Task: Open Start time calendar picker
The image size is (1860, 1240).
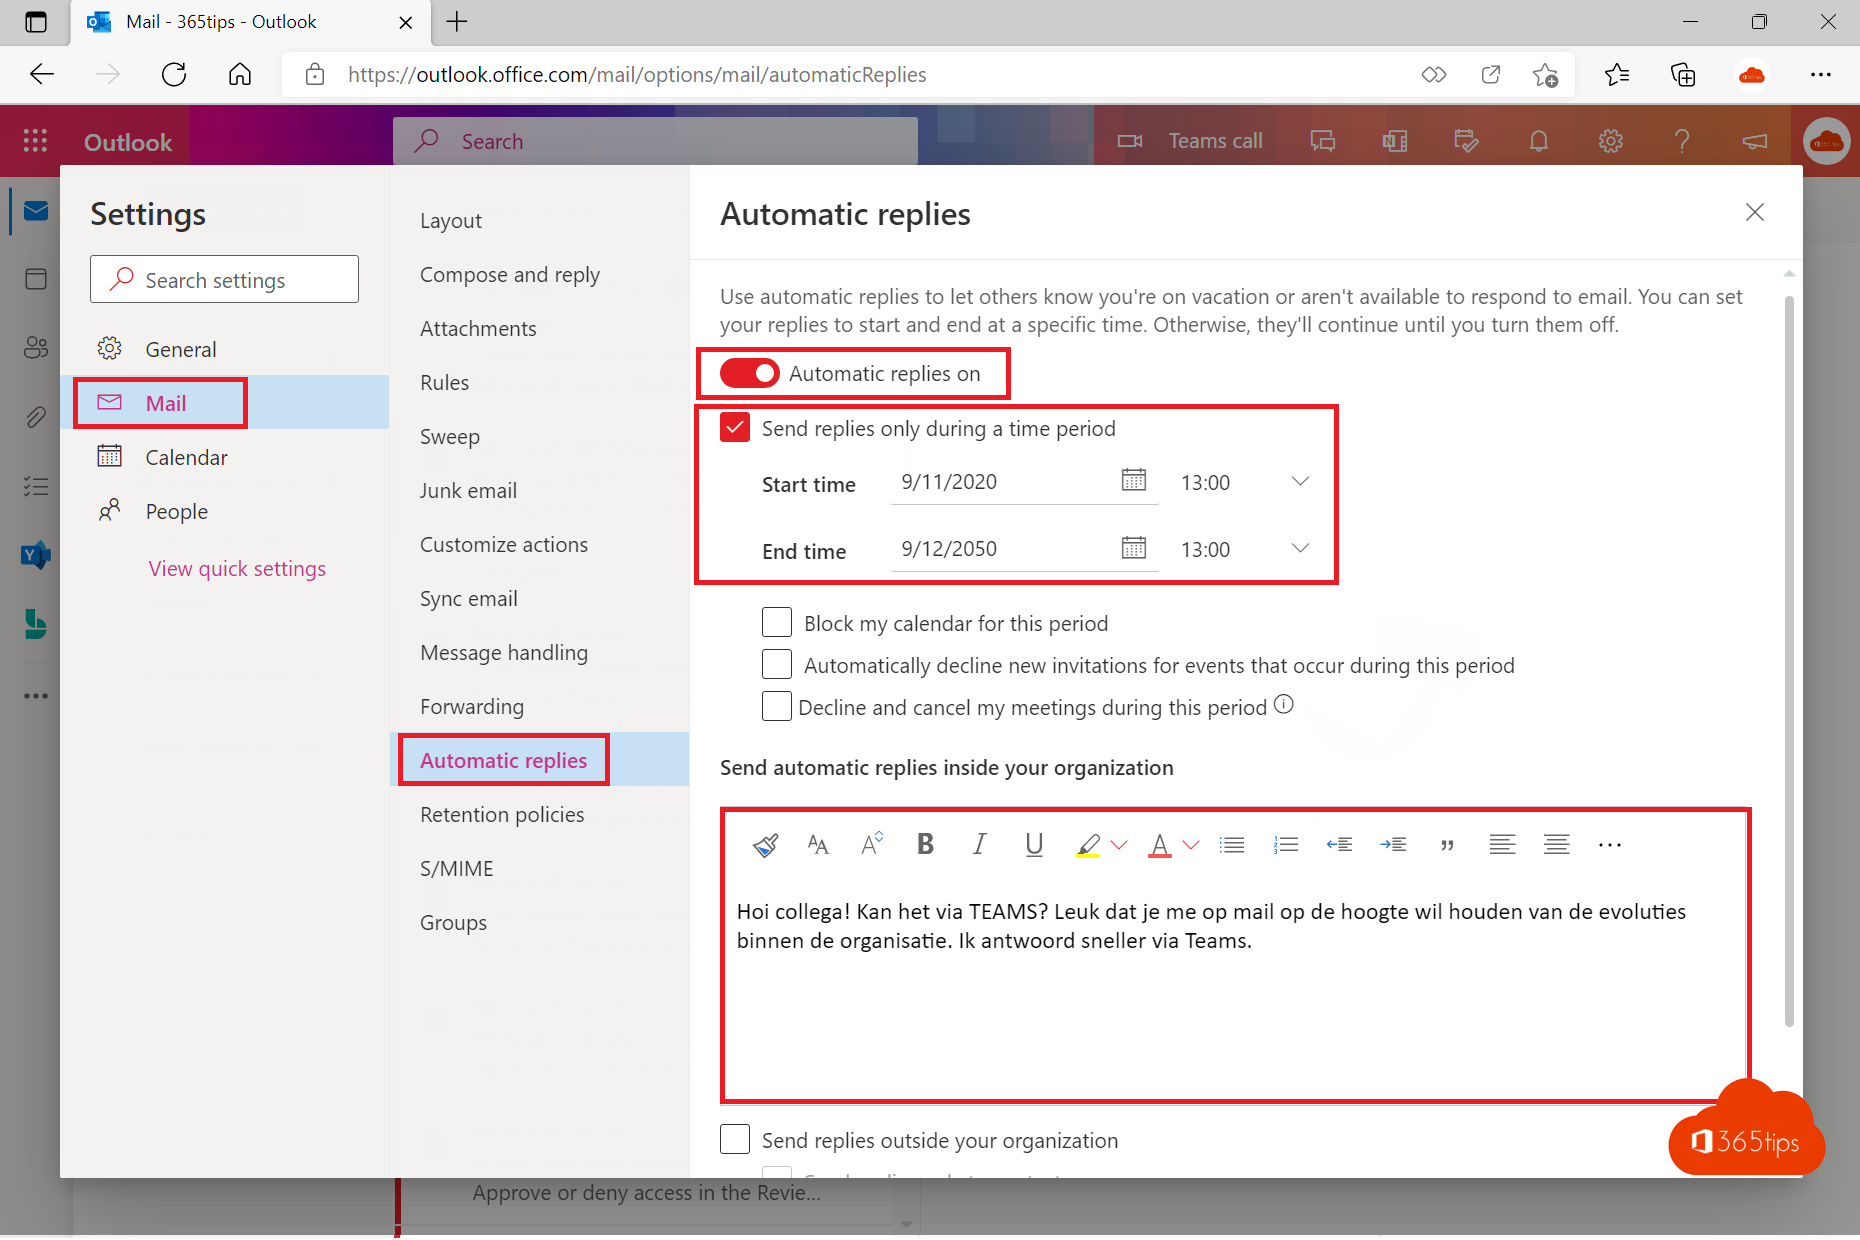Action: [x=1134, y=480]
